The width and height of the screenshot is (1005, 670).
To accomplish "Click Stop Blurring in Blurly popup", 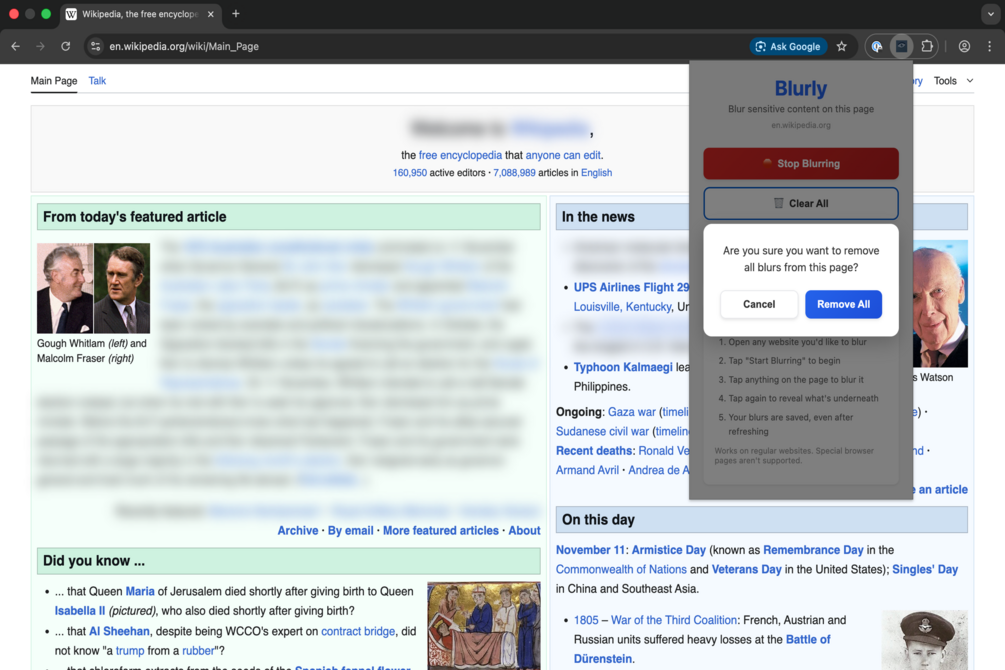I will click(x=801, y=163).
